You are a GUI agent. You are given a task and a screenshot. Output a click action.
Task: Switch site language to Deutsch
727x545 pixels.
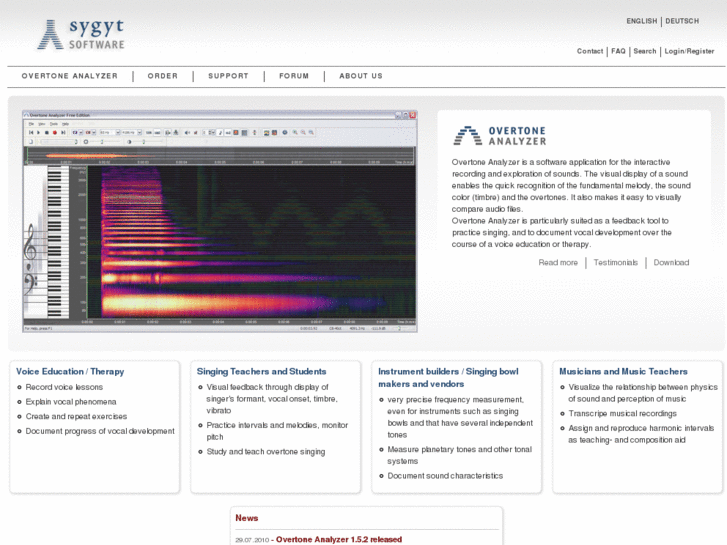coord(682,21)
